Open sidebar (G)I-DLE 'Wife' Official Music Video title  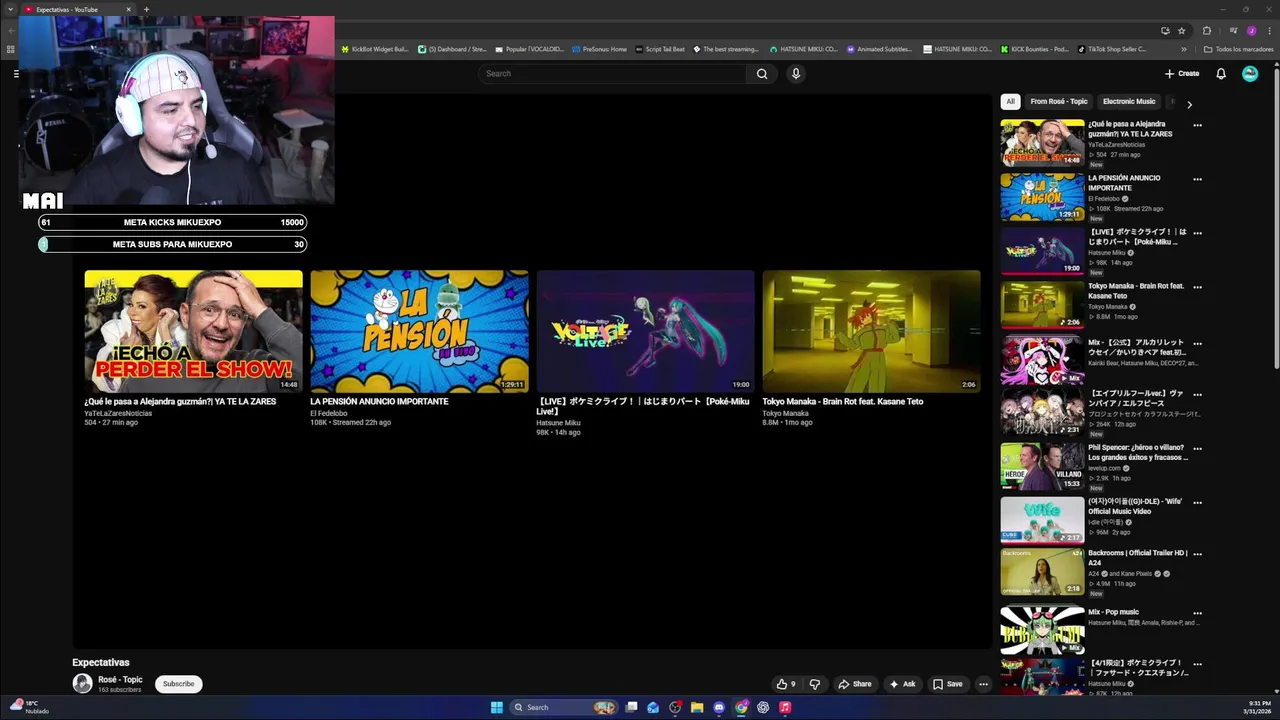[x=1135, y=506]
